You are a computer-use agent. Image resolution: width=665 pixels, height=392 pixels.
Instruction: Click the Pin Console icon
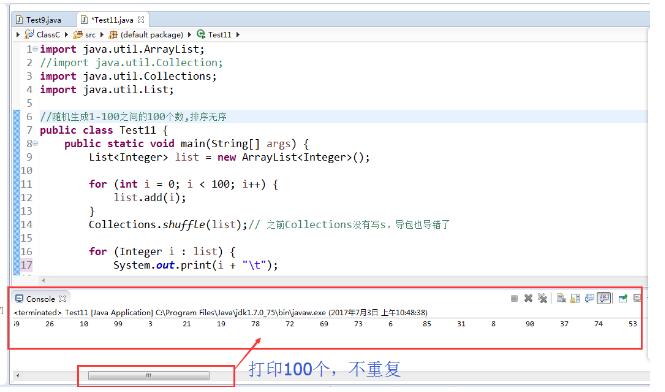623,299
